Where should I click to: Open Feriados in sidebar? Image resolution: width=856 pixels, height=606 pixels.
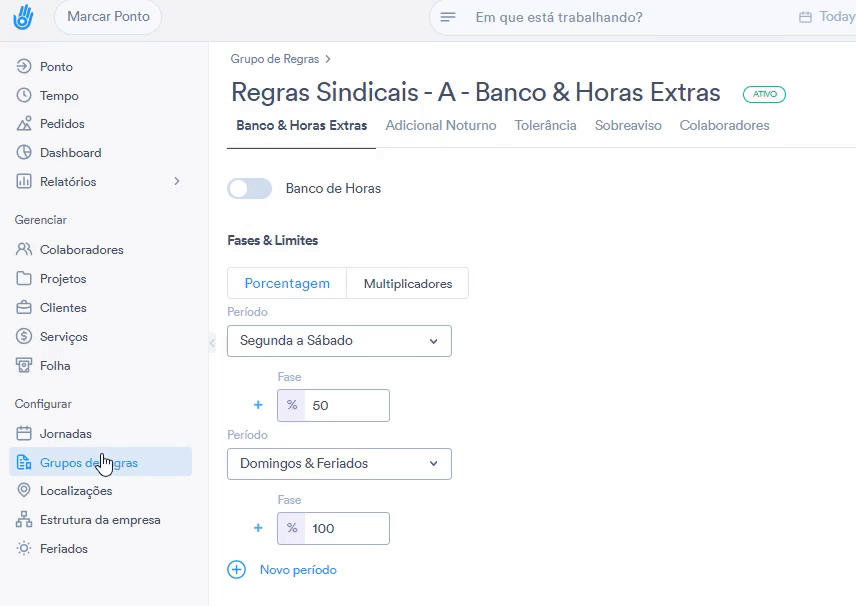coord(64,549)
